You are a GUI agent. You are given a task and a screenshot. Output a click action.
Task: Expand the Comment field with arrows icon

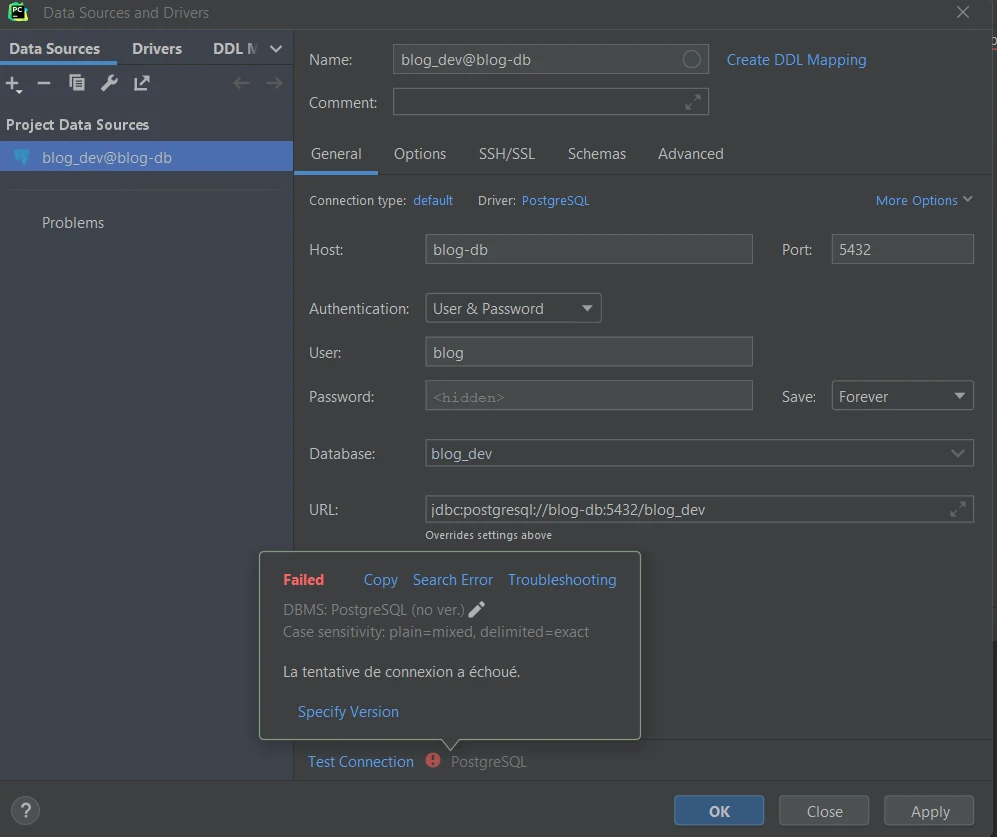click(x=692, y=102)
